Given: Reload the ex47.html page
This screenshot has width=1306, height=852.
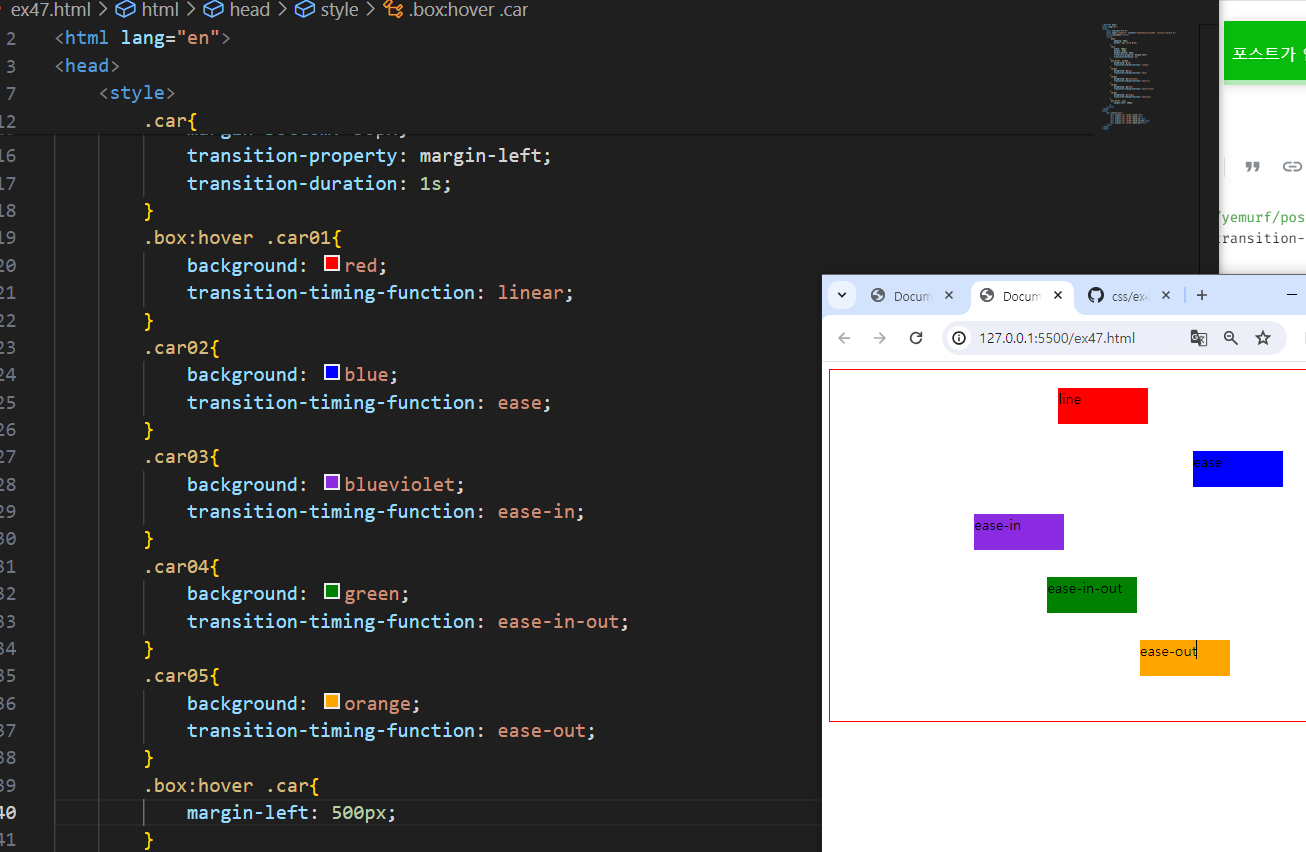Looking at the screenshot, I should tap(916, 338).
